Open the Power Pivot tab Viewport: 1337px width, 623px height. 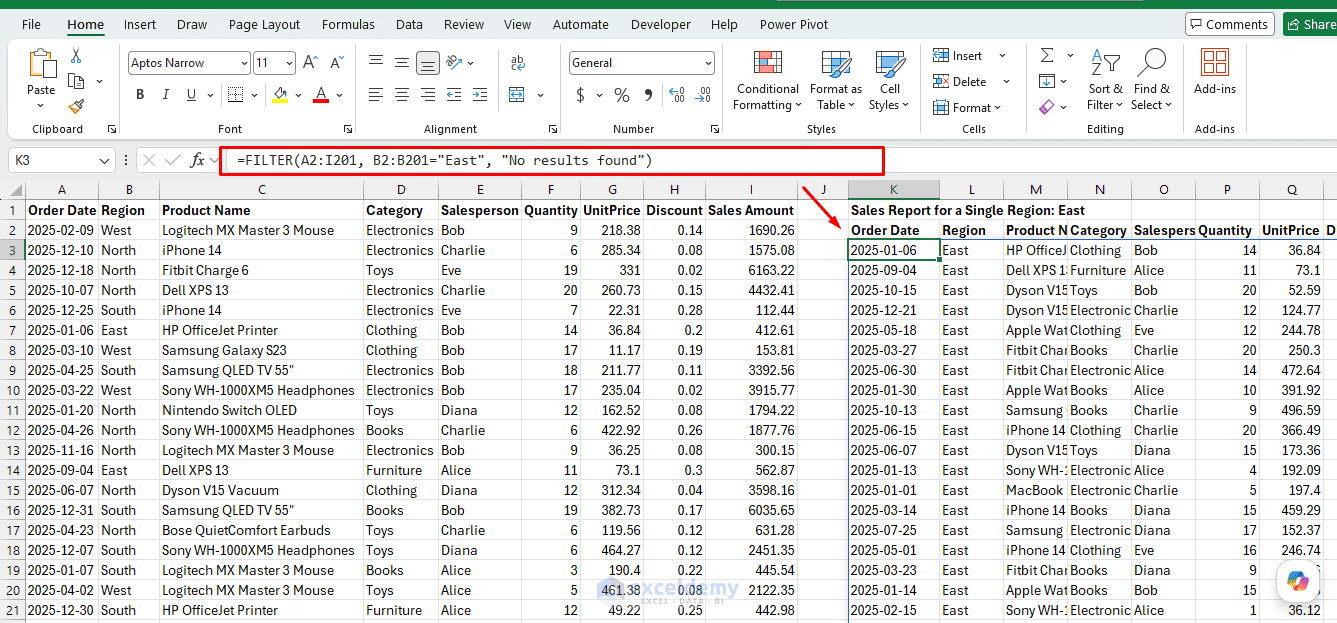pyautogui.click(x=794, y=24)
